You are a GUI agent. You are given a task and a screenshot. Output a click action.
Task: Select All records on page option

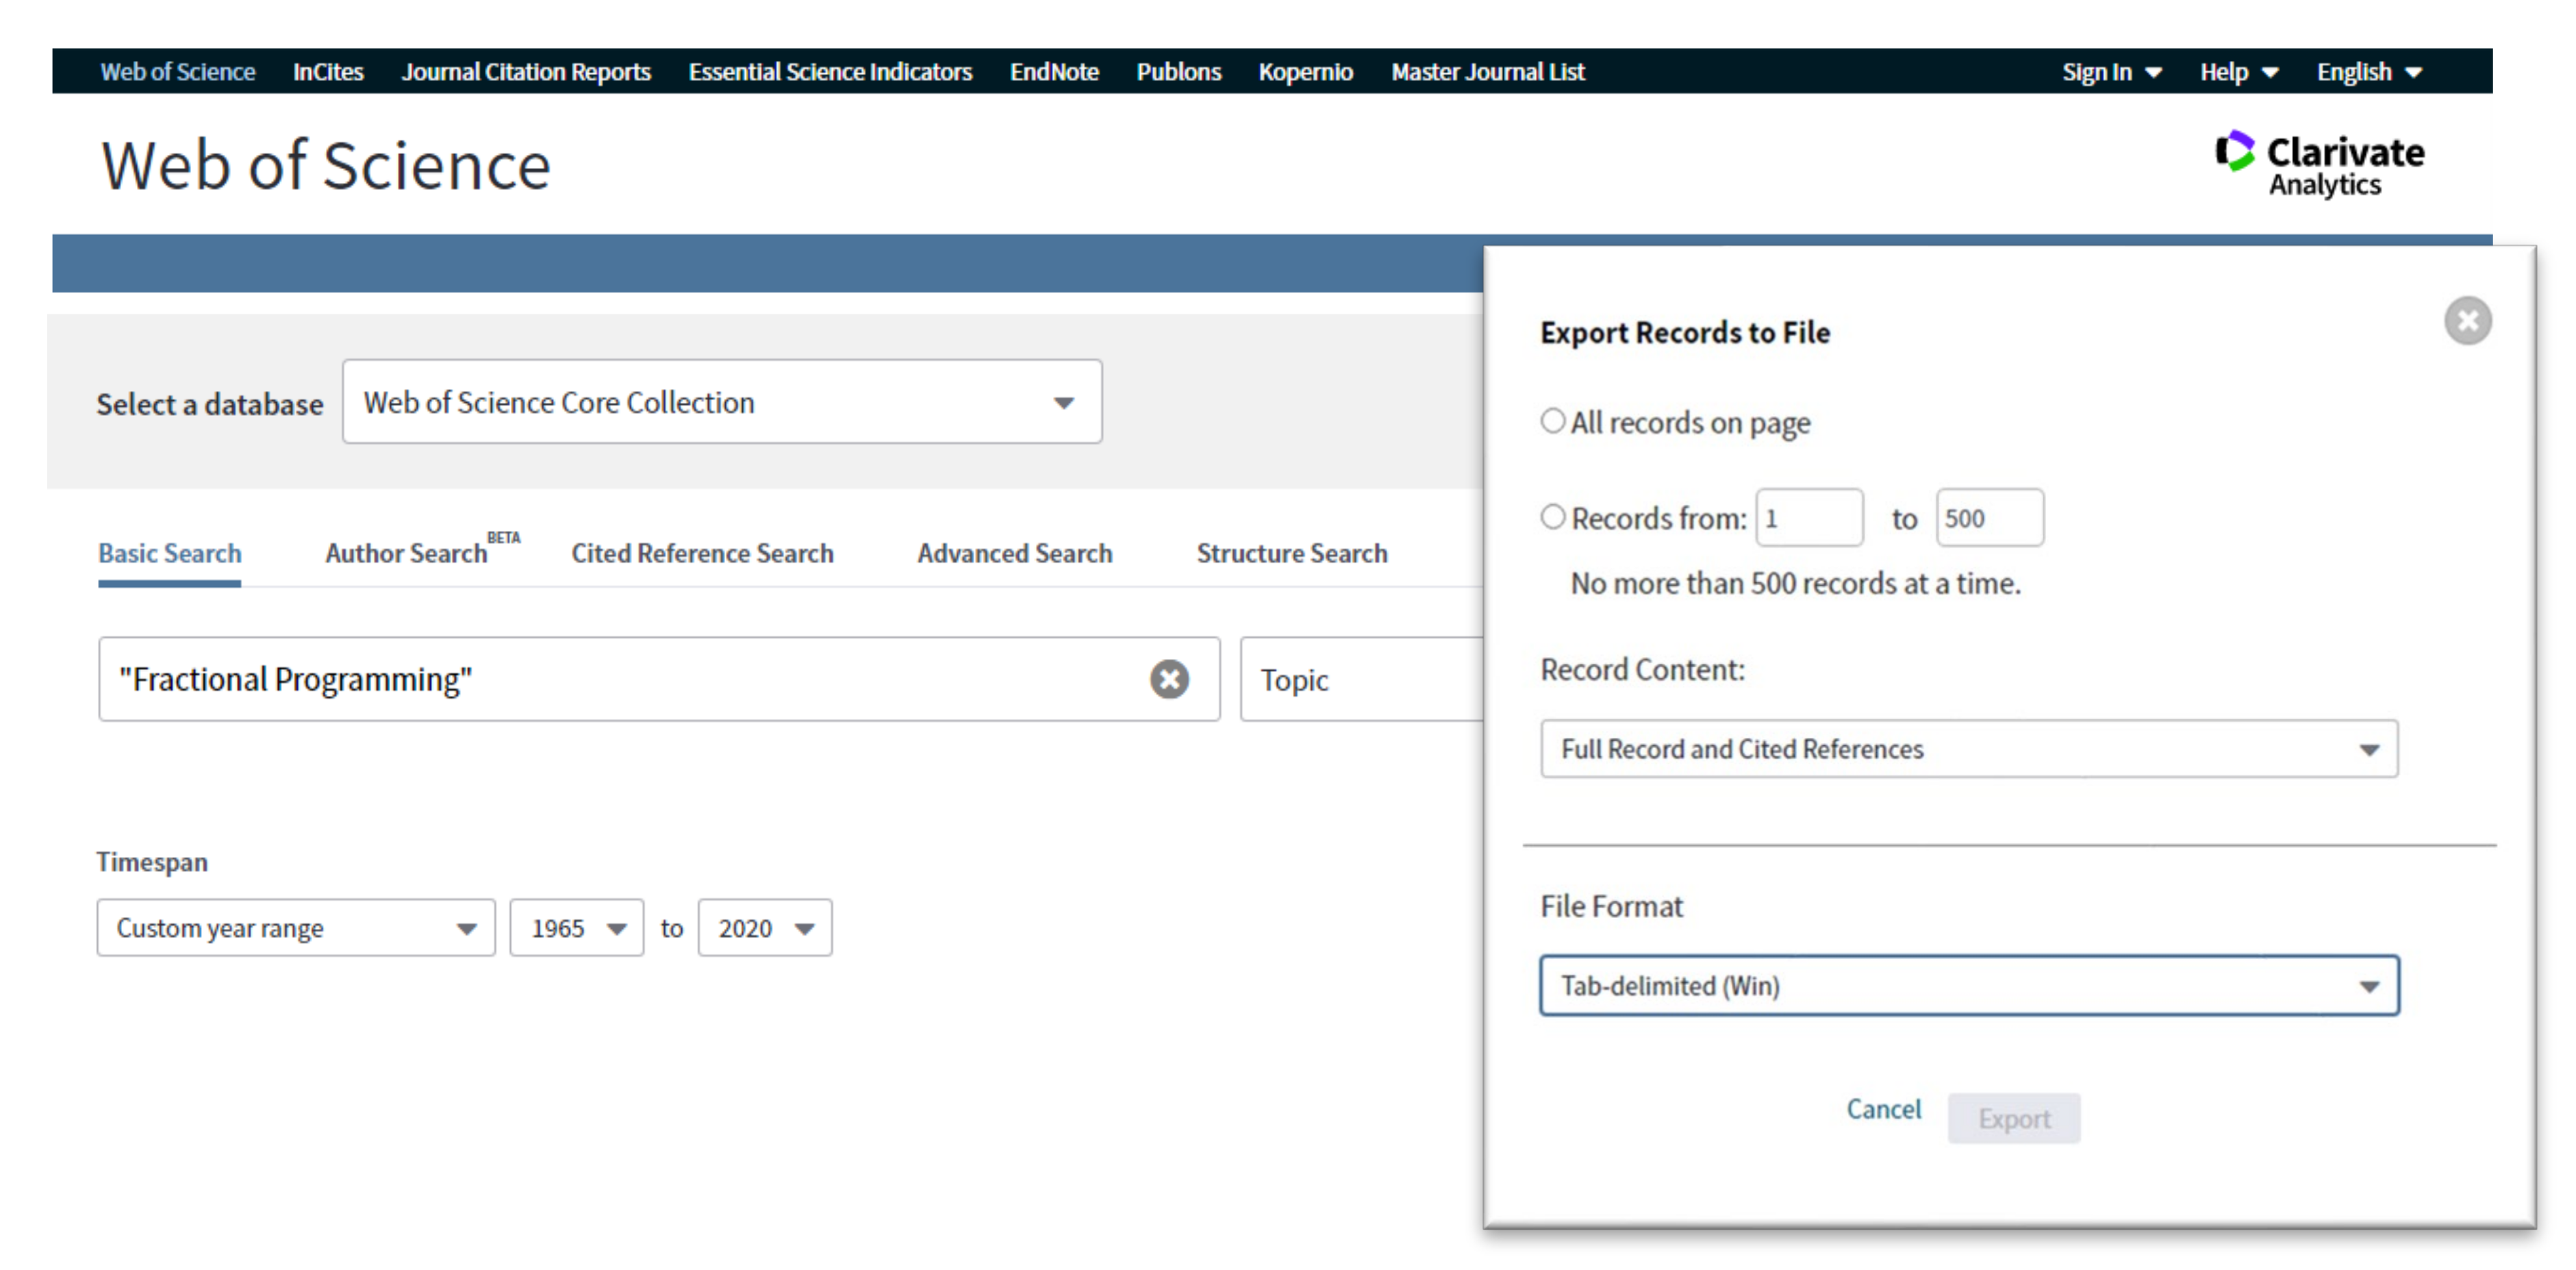click(1552, 421)
